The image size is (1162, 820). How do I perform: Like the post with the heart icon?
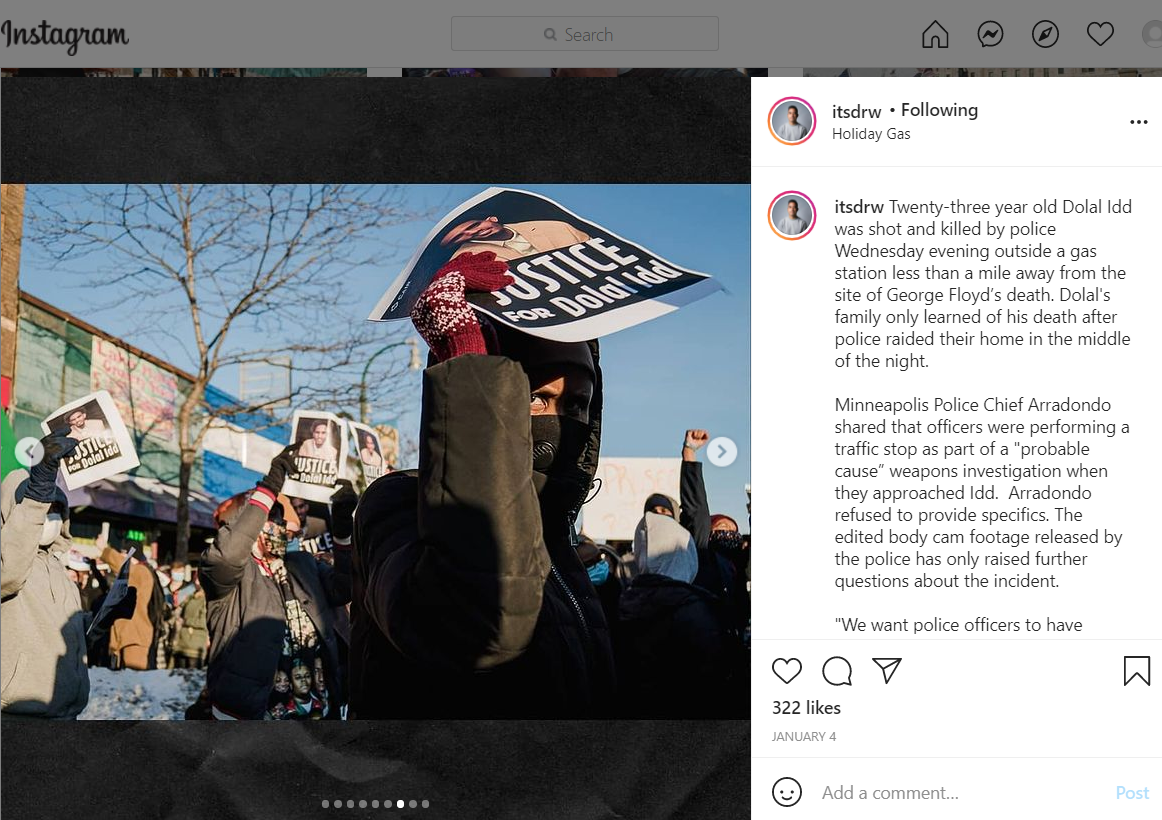[786, 670]
